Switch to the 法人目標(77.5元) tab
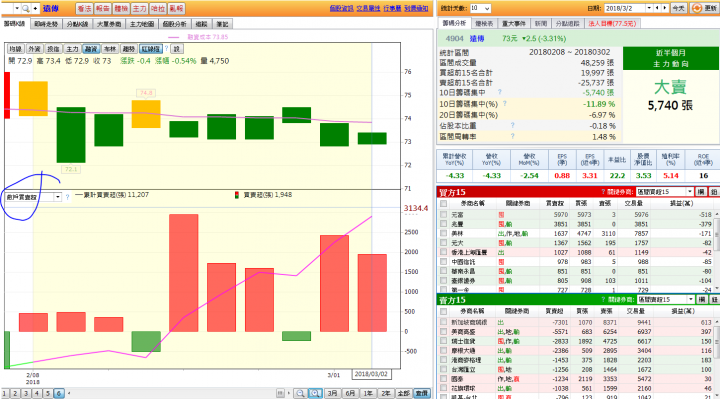This screenshot has width=720, height=399. pyautogui.click(x=612, y=23)
